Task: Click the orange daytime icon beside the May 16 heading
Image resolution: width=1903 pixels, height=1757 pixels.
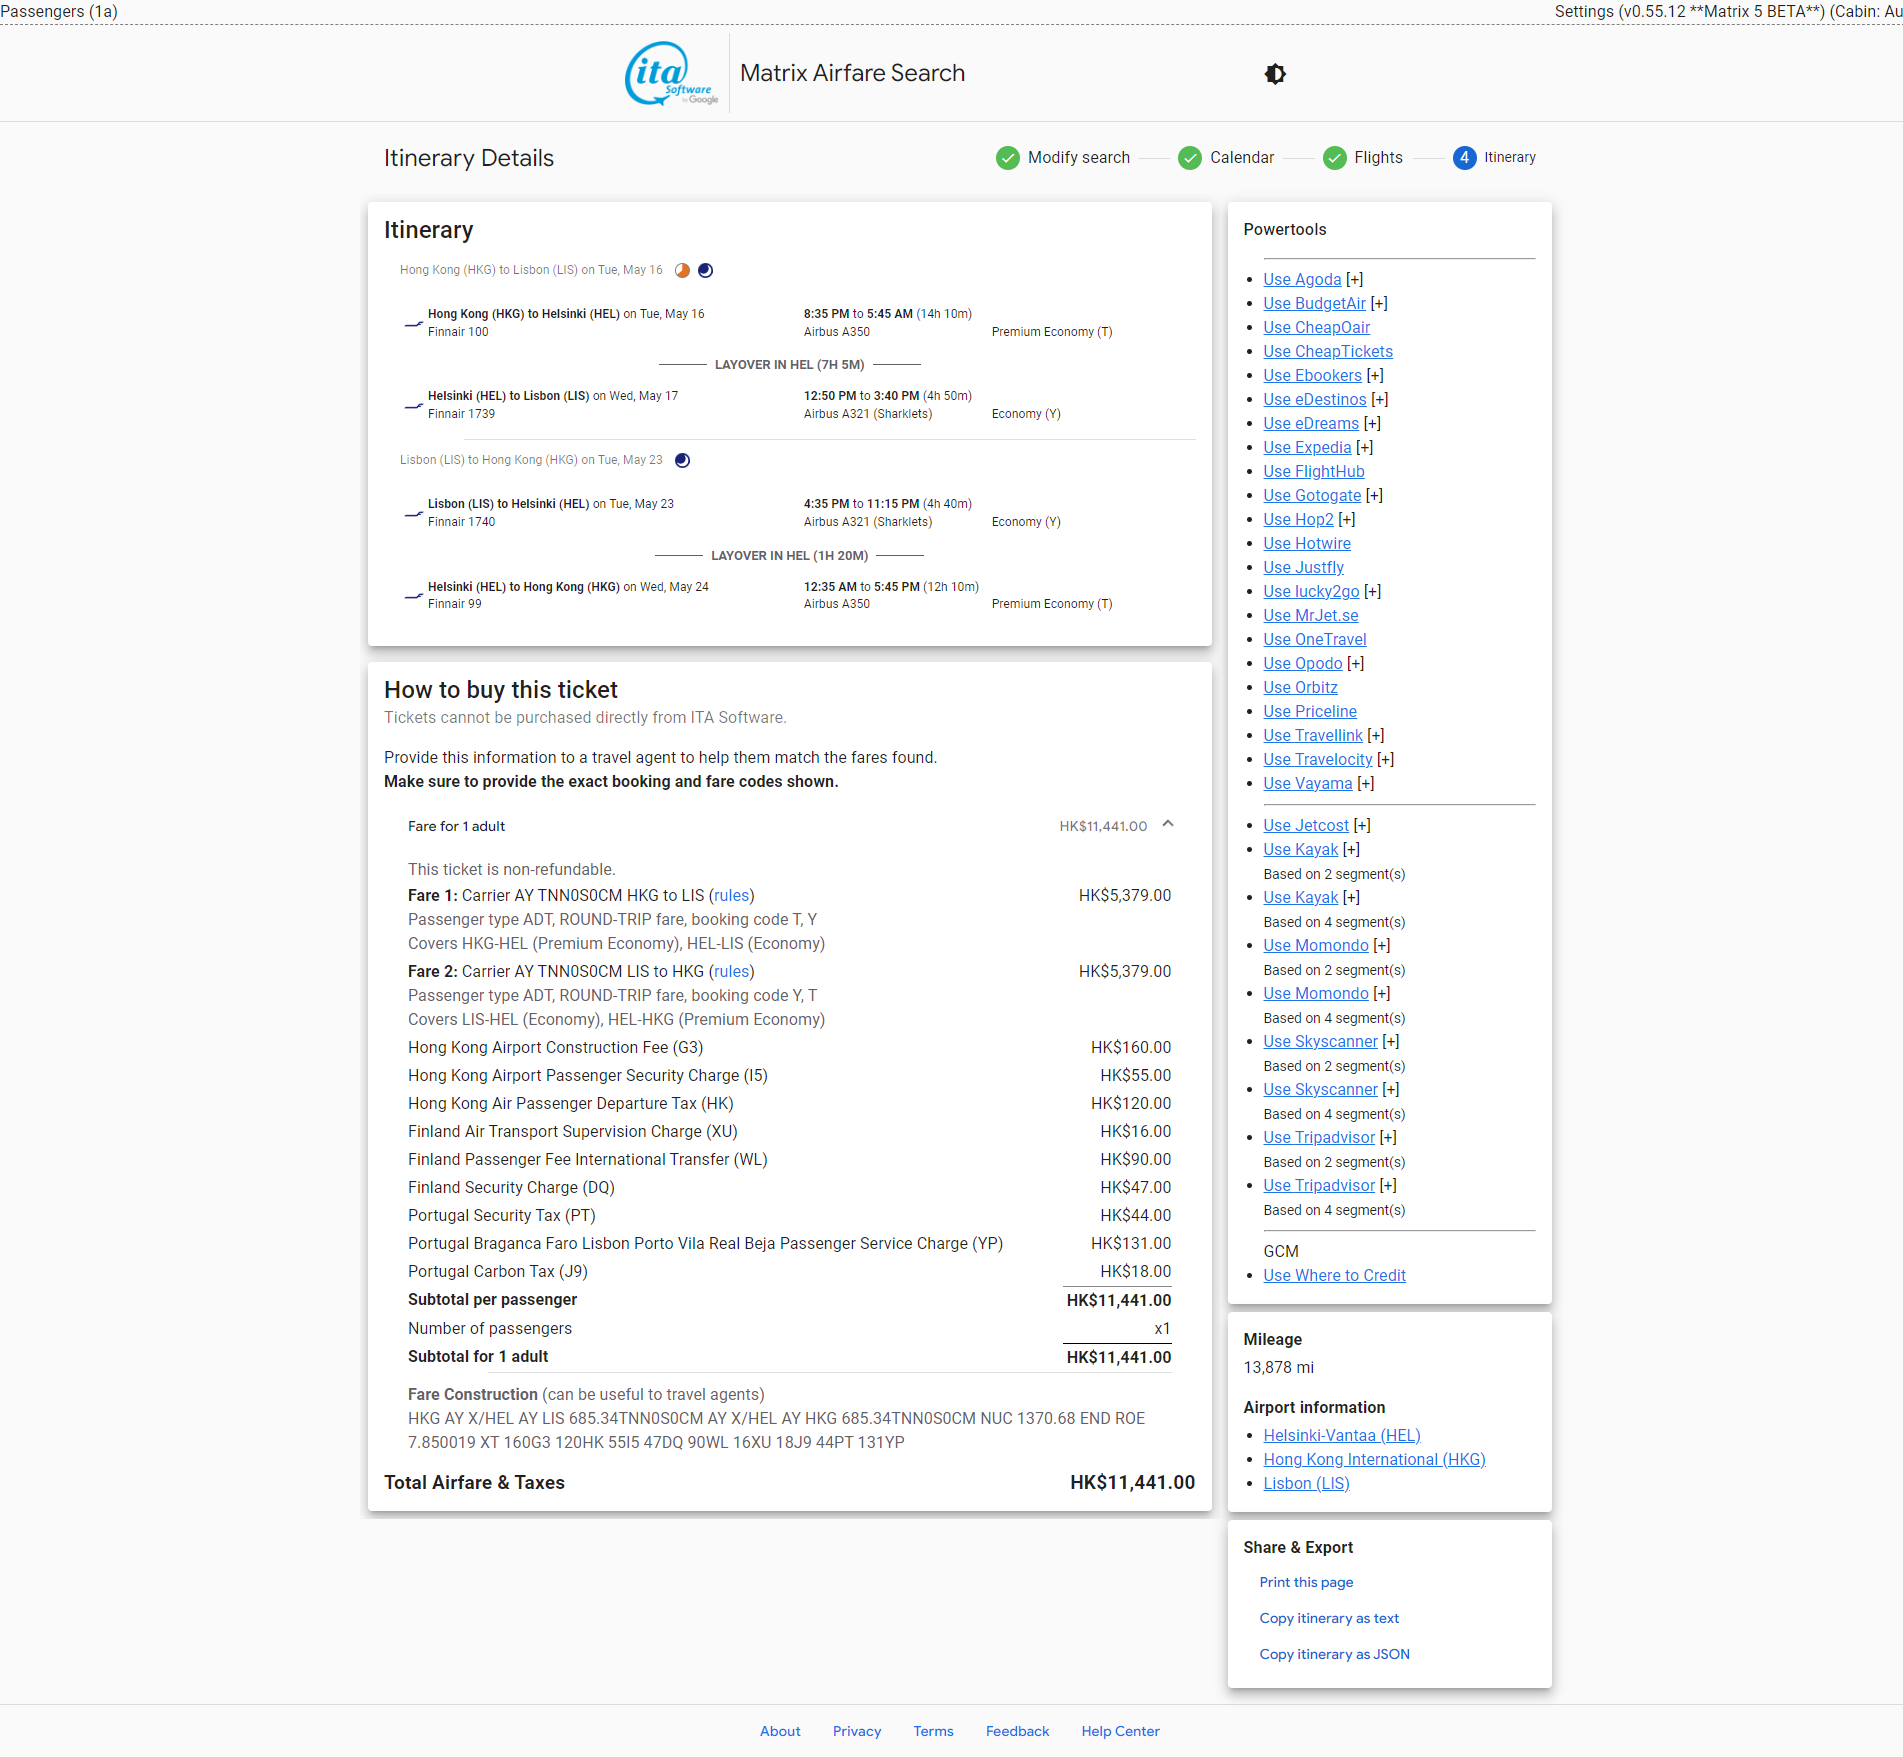Action: pos(681,270)
